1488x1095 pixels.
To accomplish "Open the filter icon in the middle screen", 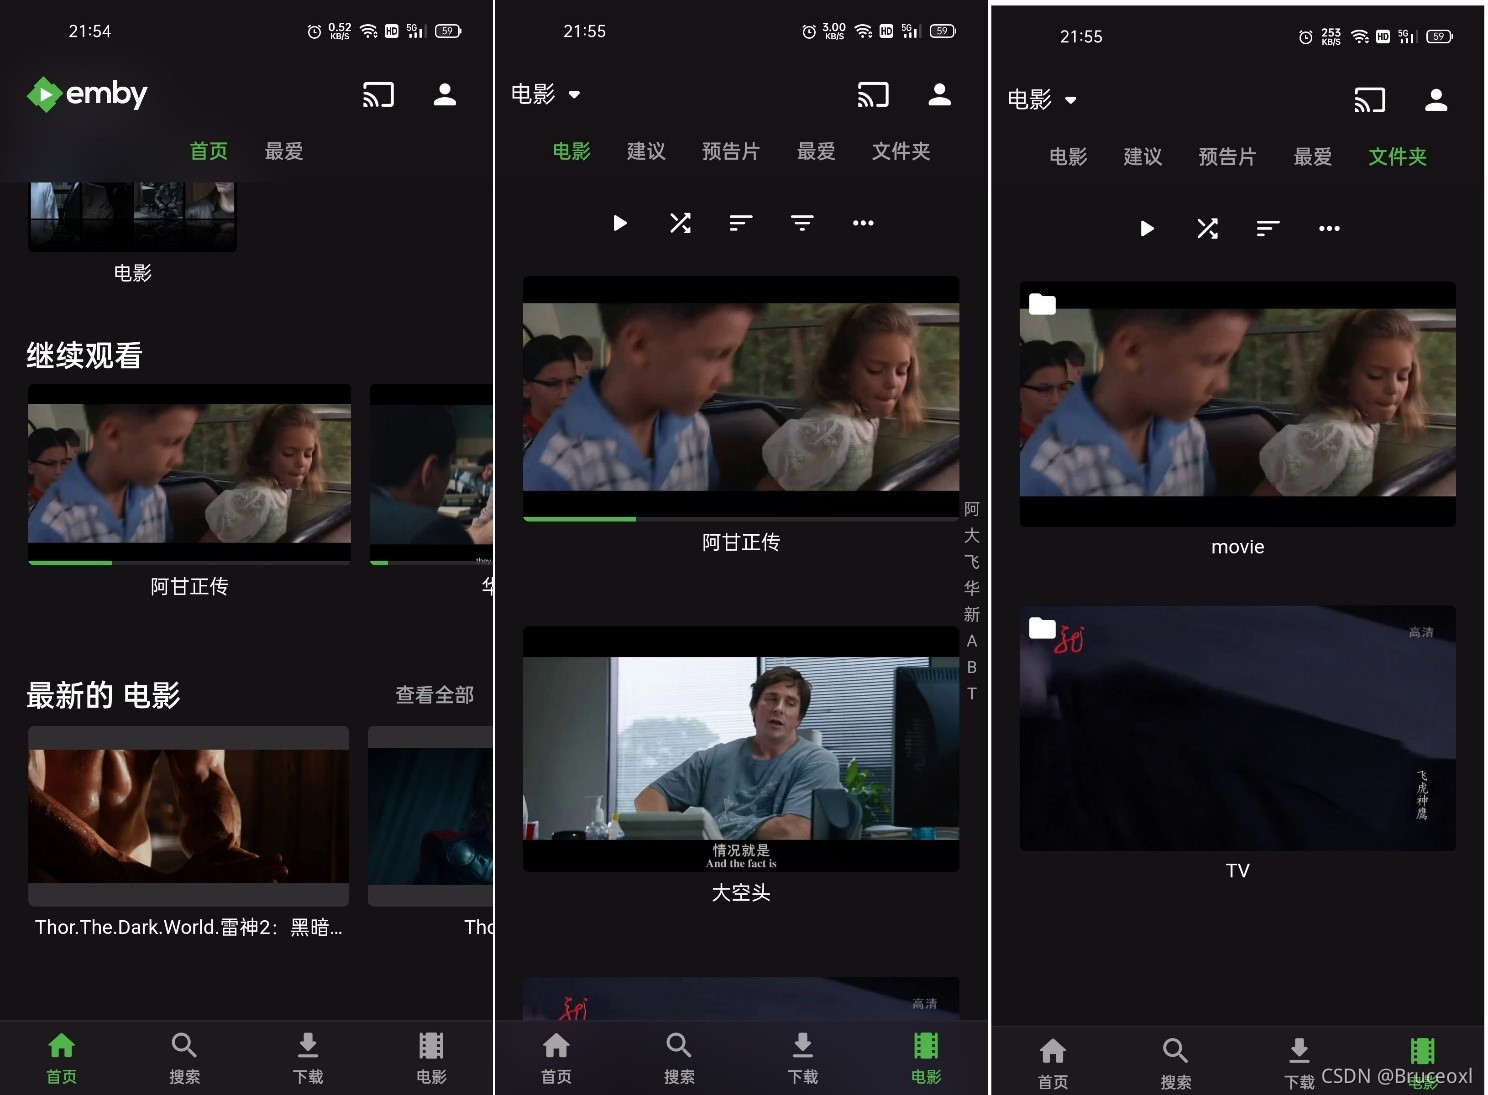I will coord(802,223).
